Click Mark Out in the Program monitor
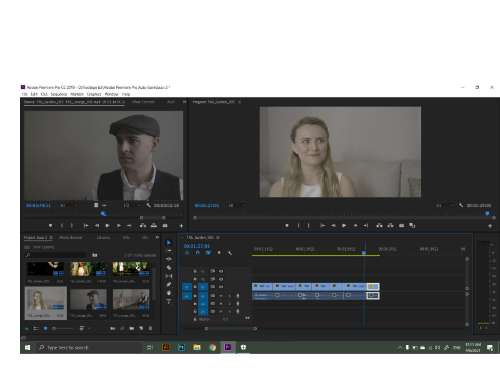This screenshot has width=500, height=375. click(309, 226)
